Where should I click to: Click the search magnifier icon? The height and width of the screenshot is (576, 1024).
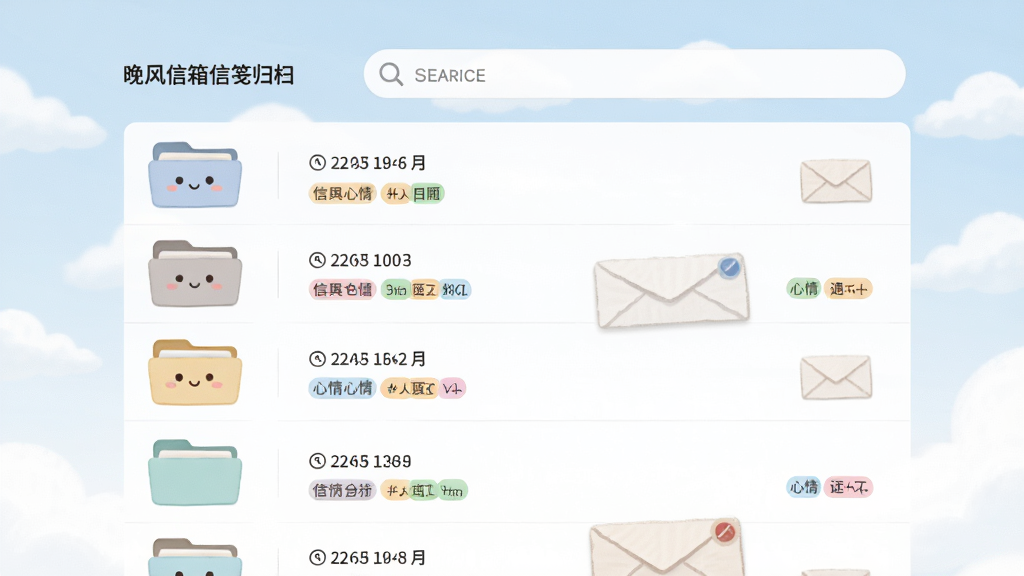click(391, 74)
